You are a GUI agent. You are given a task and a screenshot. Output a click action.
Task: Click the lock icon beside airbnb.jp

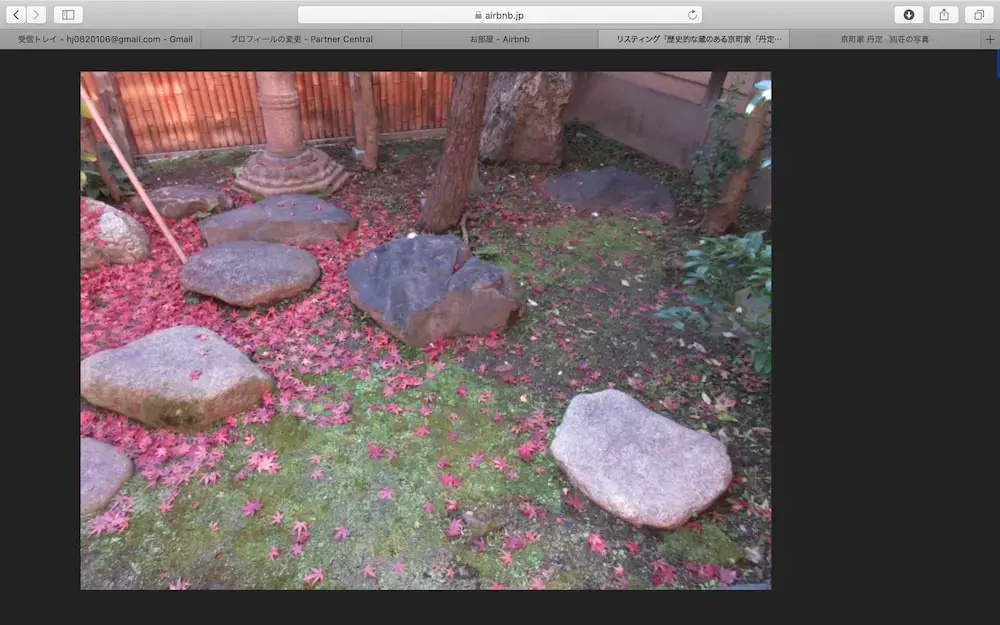[x=478, y=15]
